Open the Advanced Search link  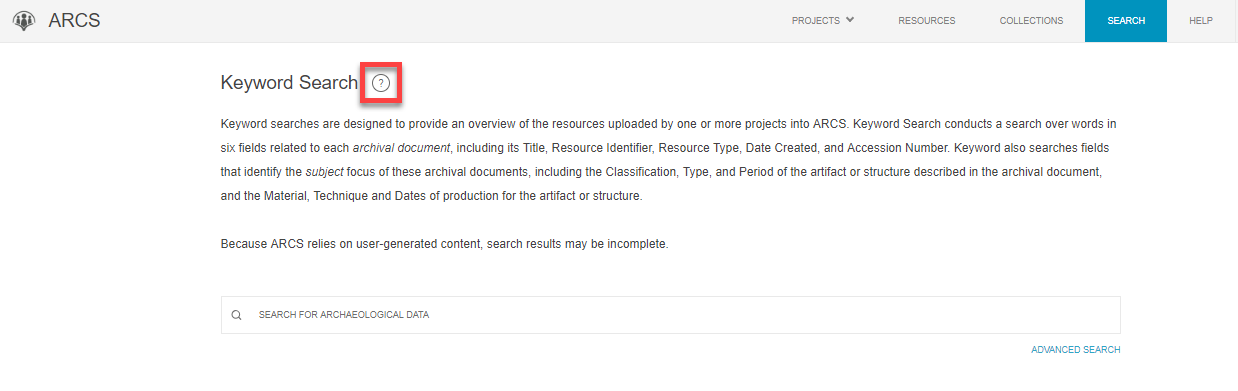coord(1076,350)
